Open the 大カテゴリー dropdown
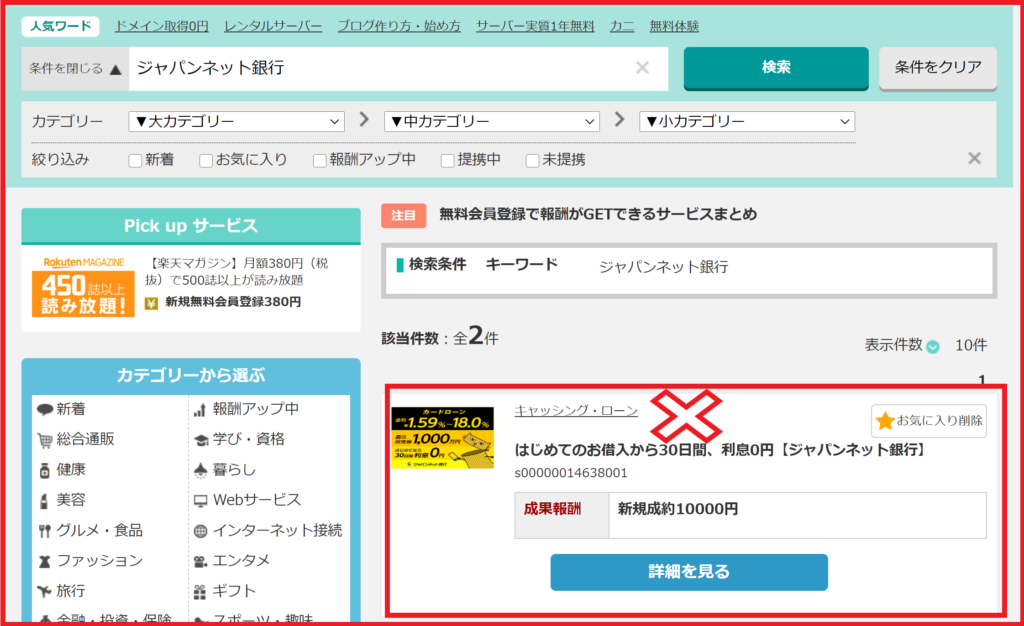The image size is (1024, 626). [x=236, y=121]
